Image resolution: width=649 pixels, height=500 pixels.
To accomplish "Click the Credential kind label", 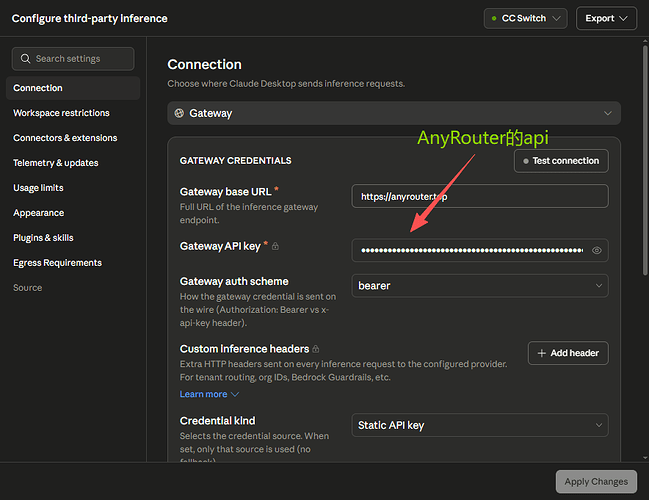I will coord(217,421).
